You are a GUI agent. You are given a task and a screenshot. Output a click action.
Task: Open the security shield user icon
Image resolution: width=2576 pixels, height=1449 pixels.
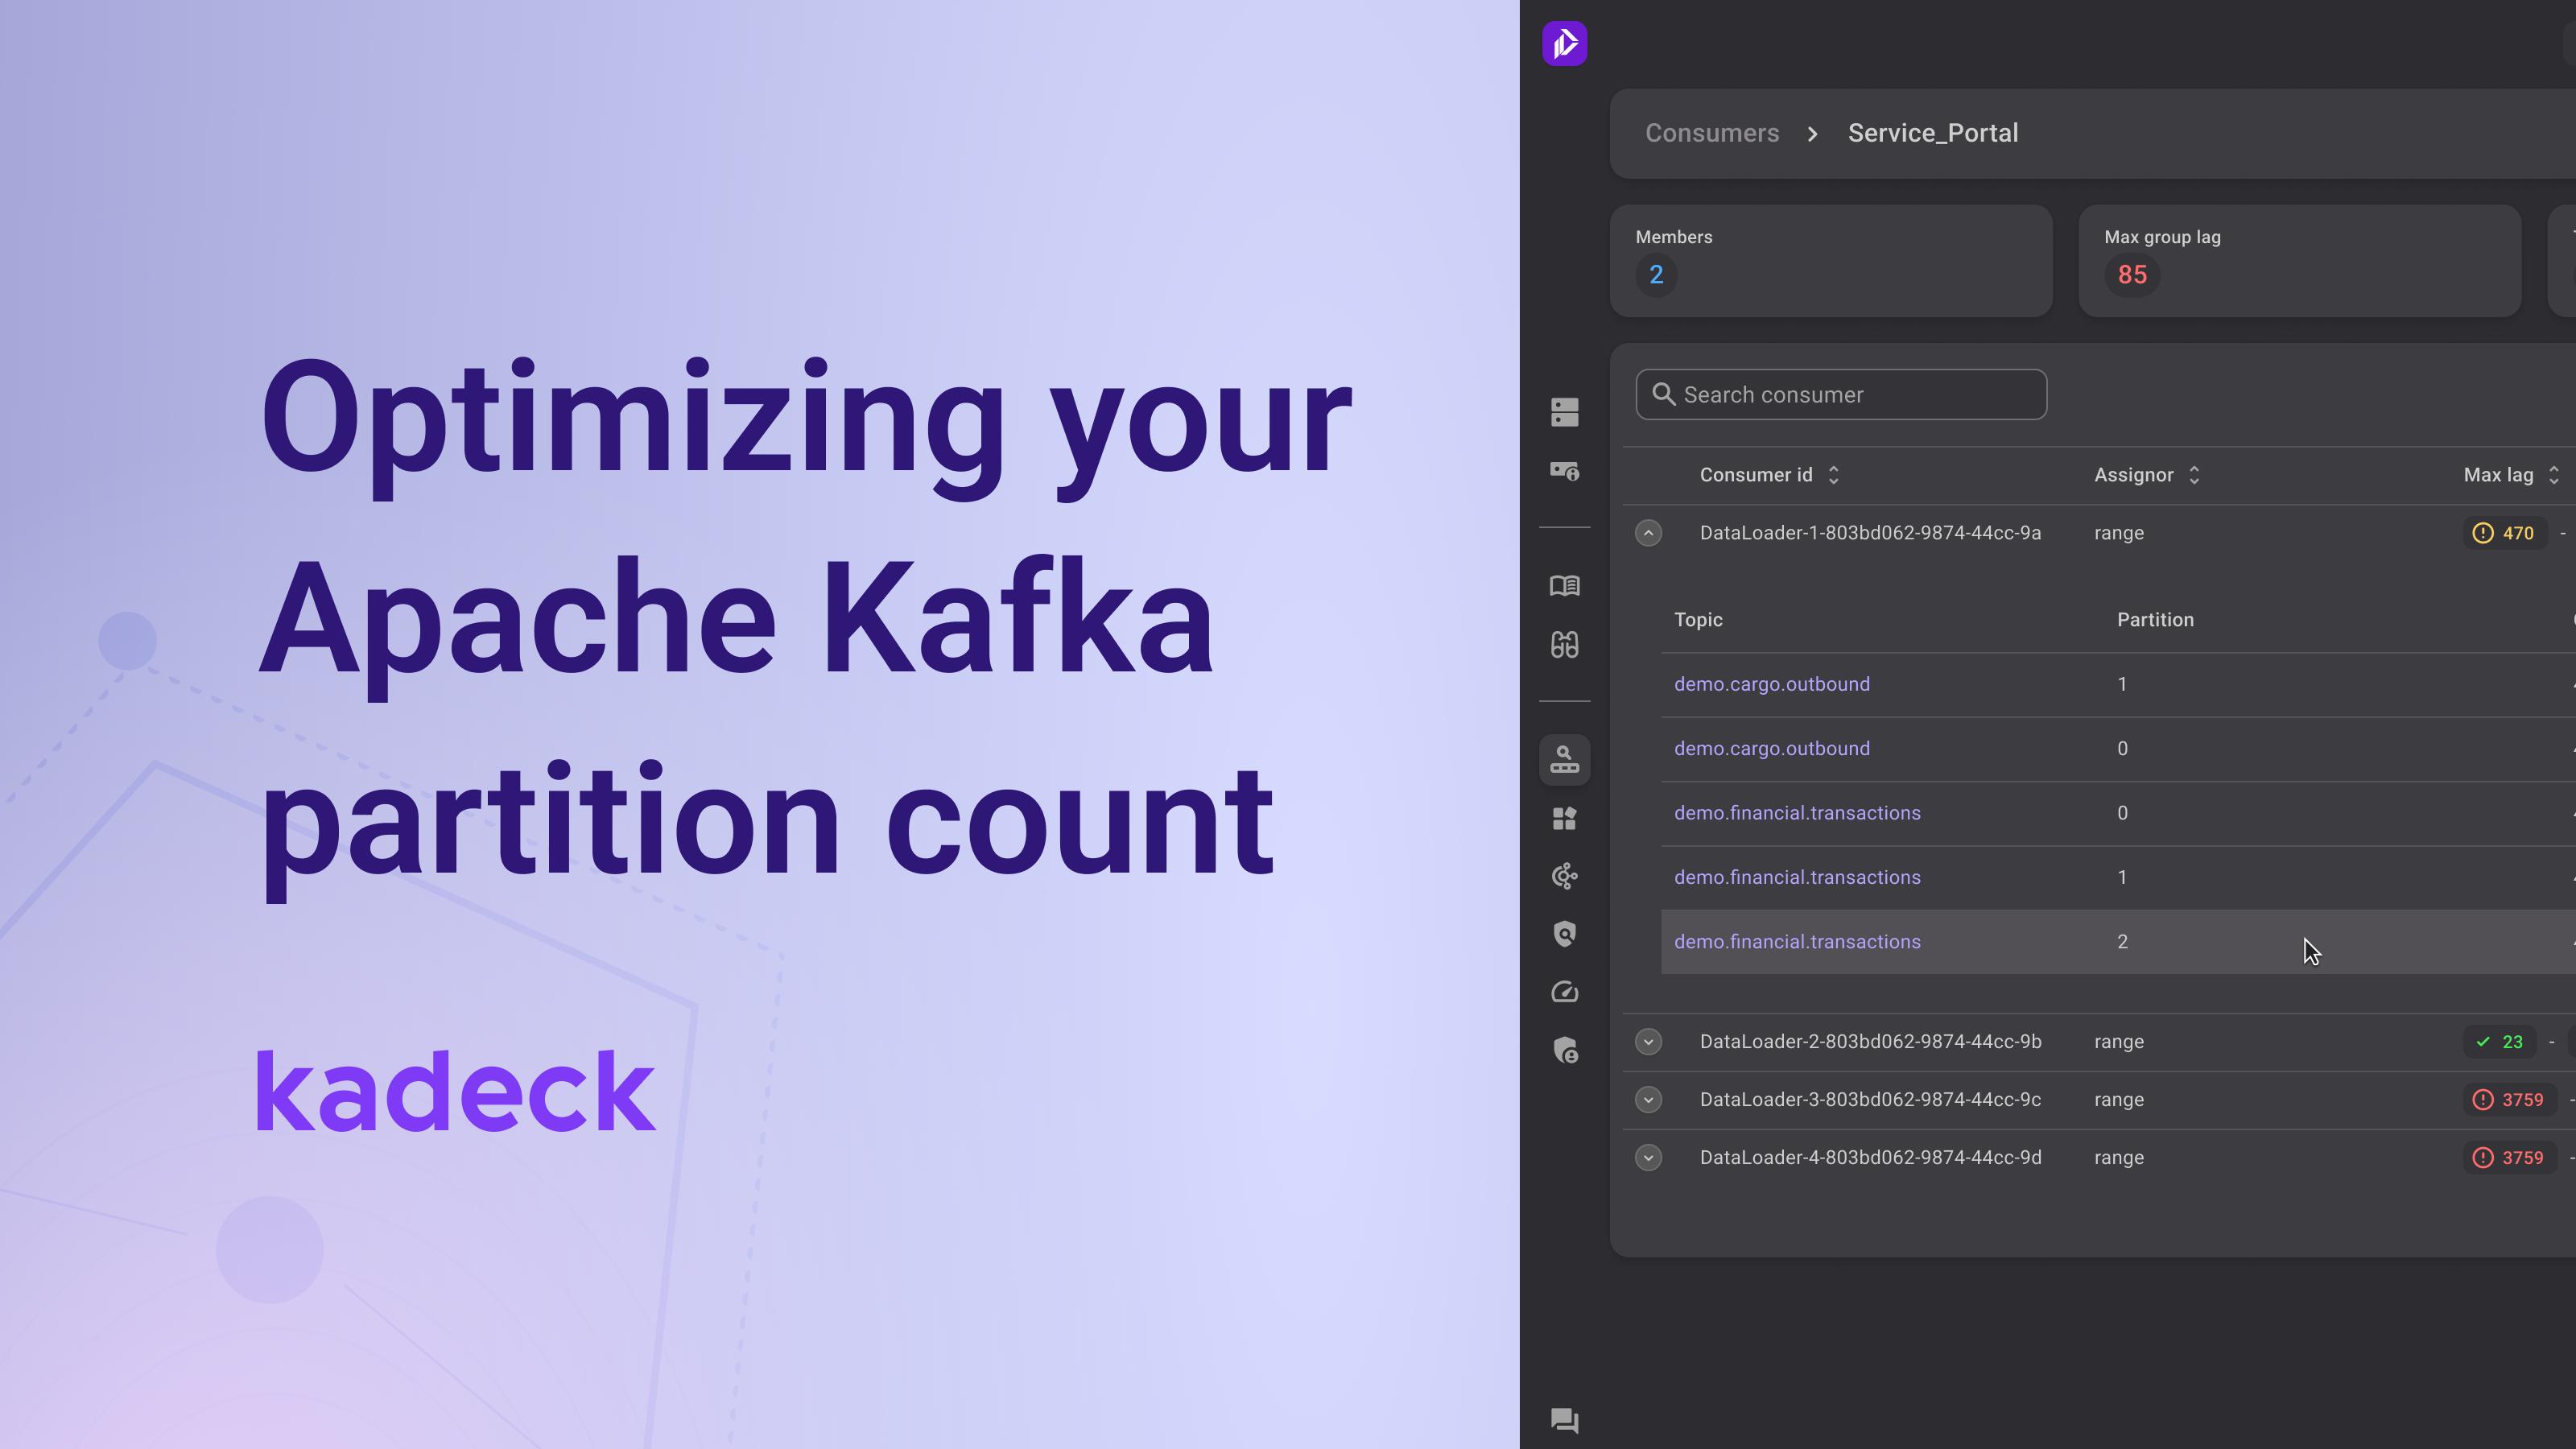1565,1050
